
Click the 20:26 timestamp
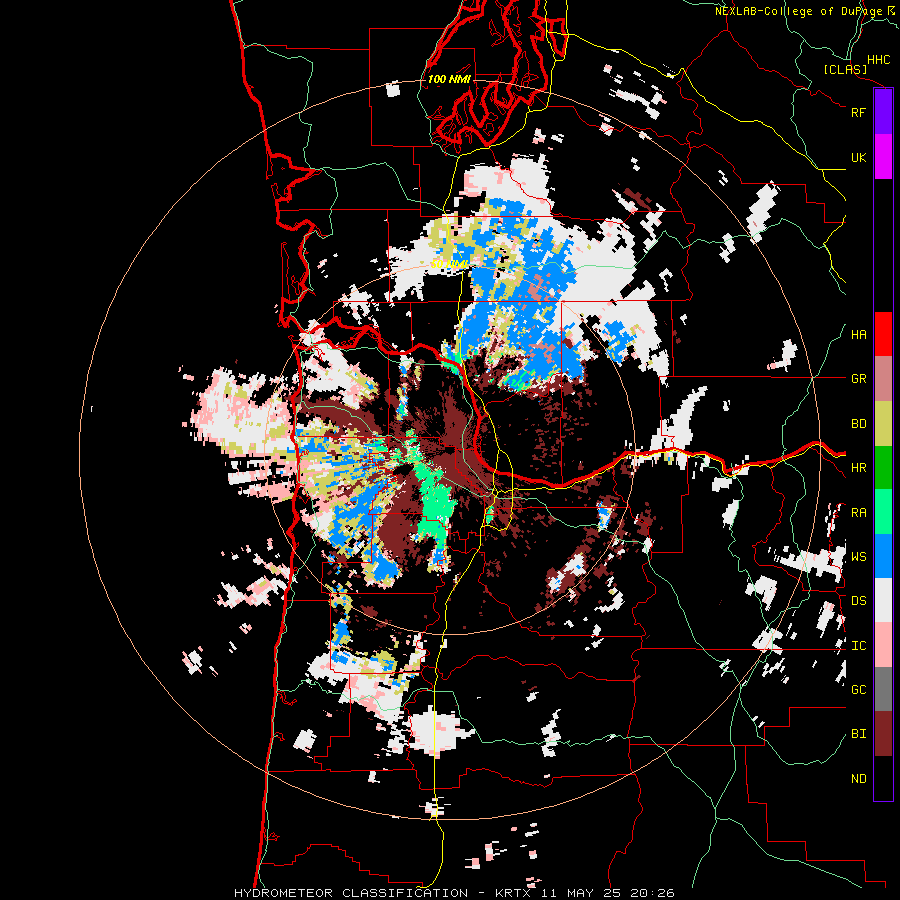click(651, 893)
